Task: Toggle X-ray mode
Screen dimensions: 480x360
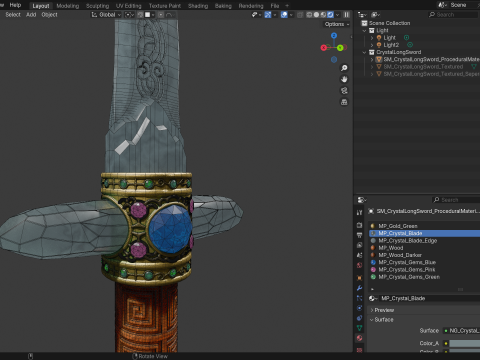Action: point(300,15)
